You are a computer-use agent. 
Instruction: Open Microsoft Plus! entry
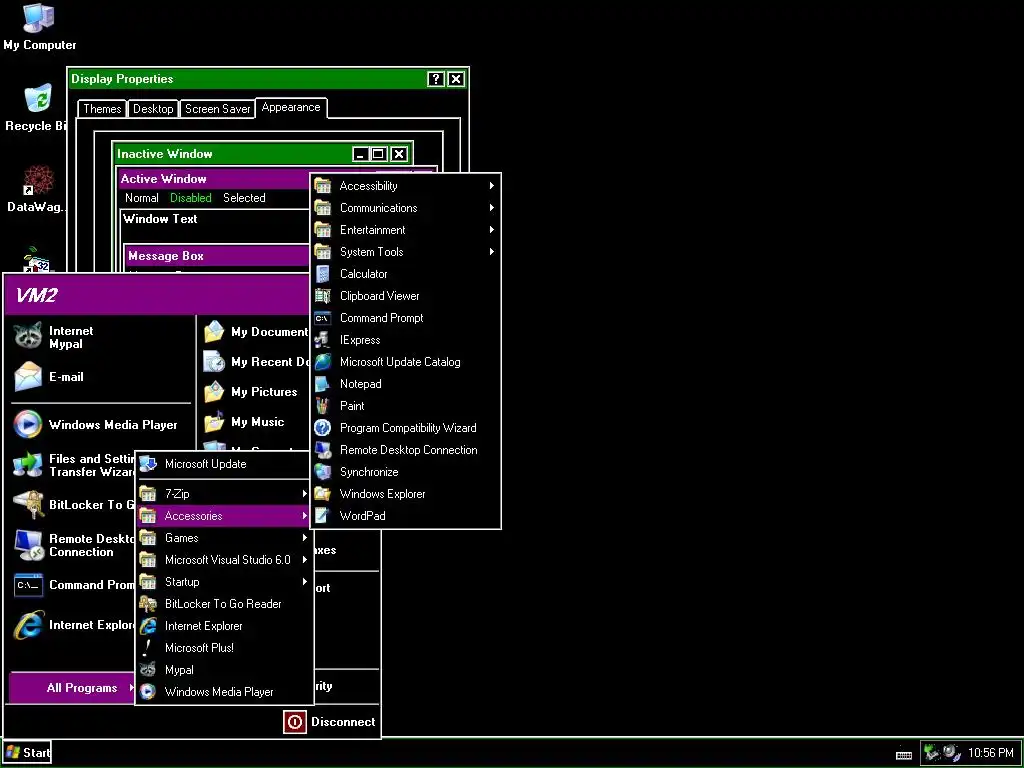[x=223, y=648]
